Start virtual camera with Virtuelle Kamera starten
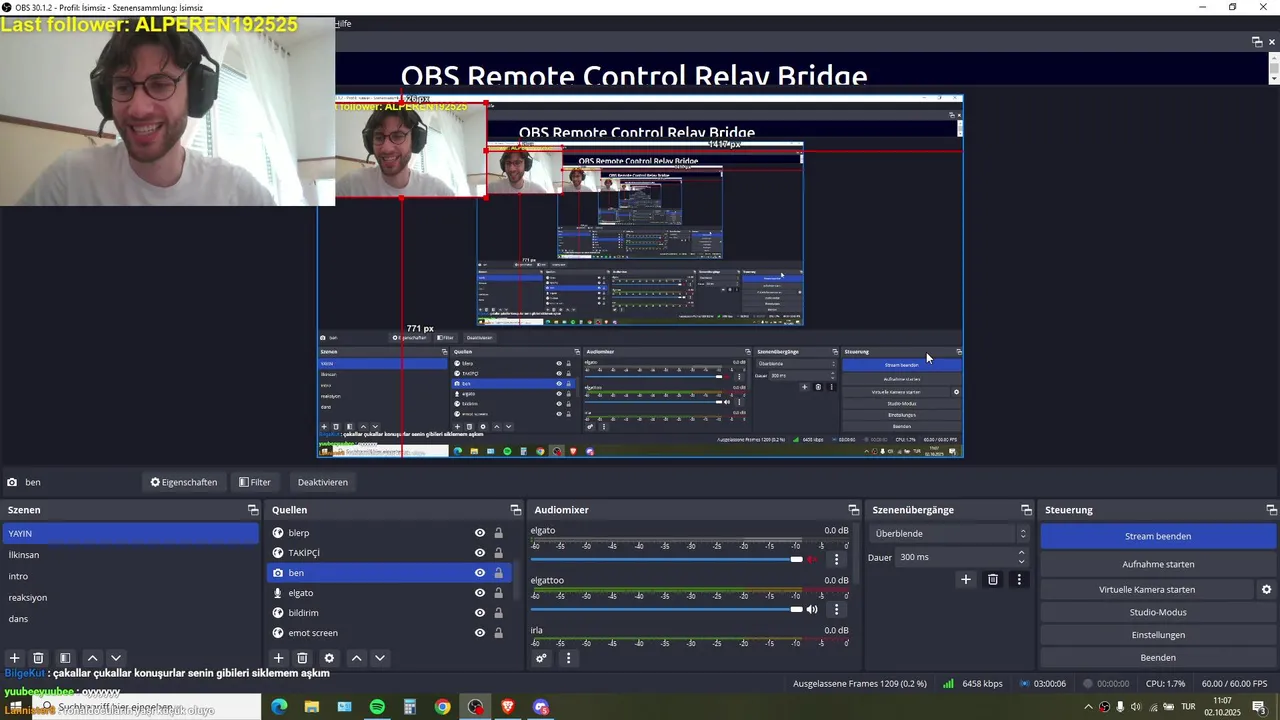 click(1147, 590)
